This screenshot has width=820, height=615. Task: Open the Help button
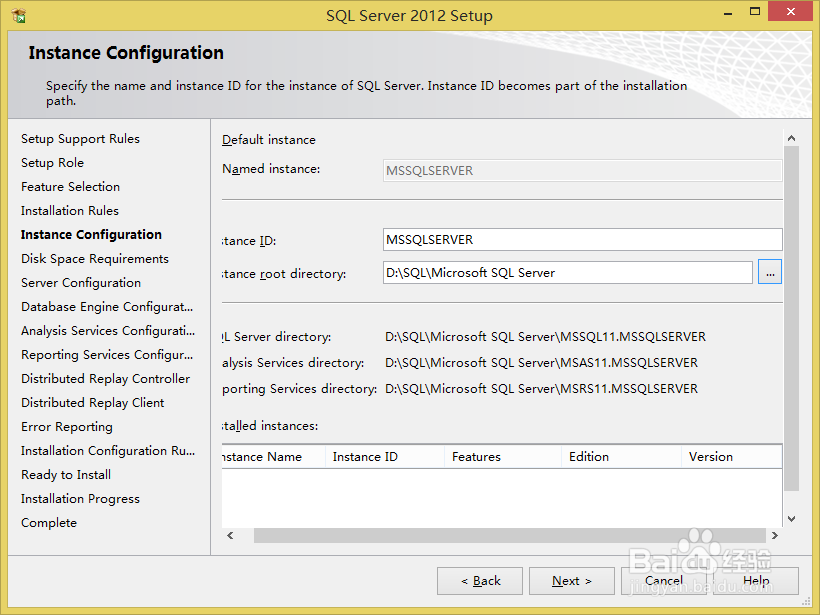point(757,581)
